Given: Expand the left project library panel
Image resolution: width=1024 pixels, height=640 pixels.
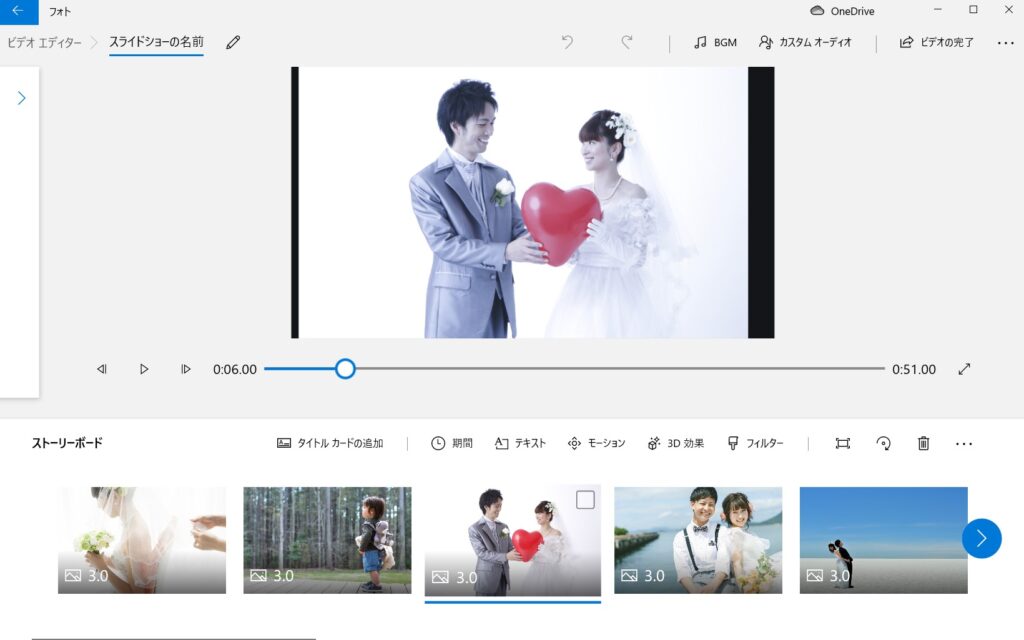Looking at the screenshot, I should pyautogui.click(x=21, y=98).
